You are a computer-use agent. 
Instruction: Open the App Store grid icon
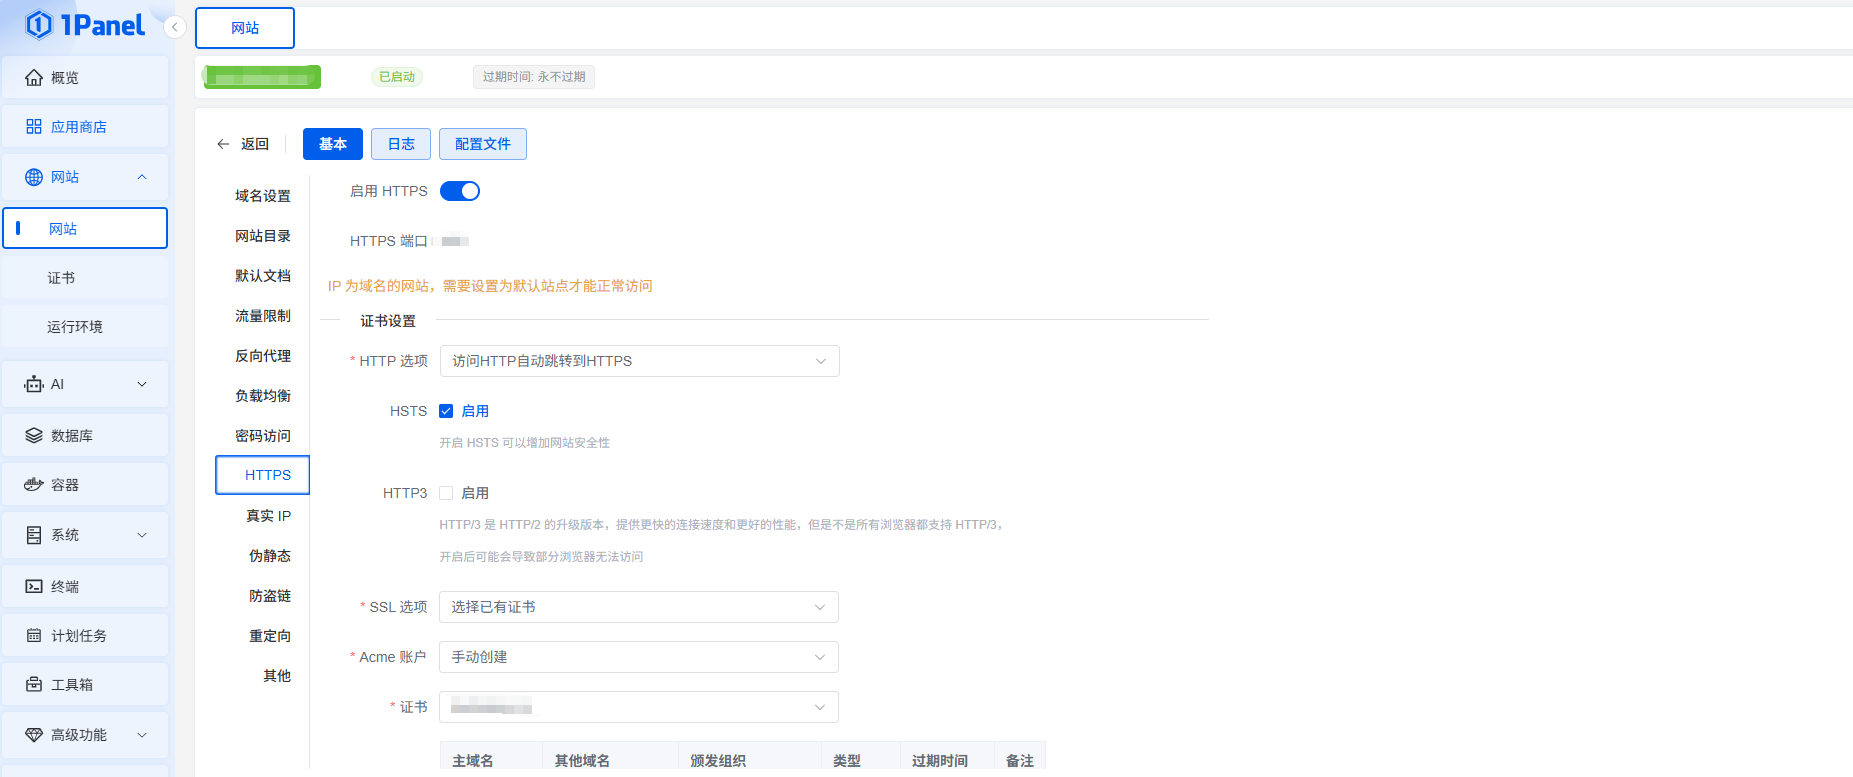tap(34, 127)
